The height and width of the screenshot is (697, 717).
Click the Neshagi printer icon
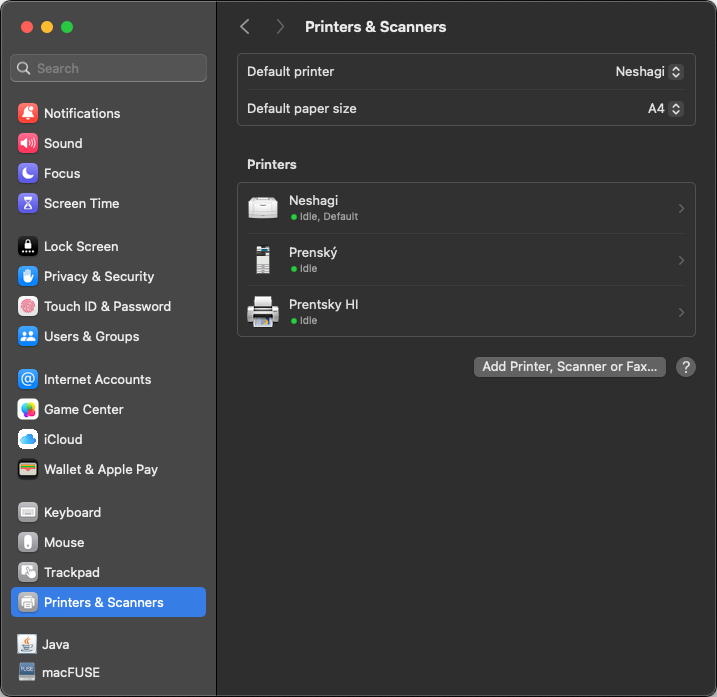pyautogui.click(x=263, y=208)
